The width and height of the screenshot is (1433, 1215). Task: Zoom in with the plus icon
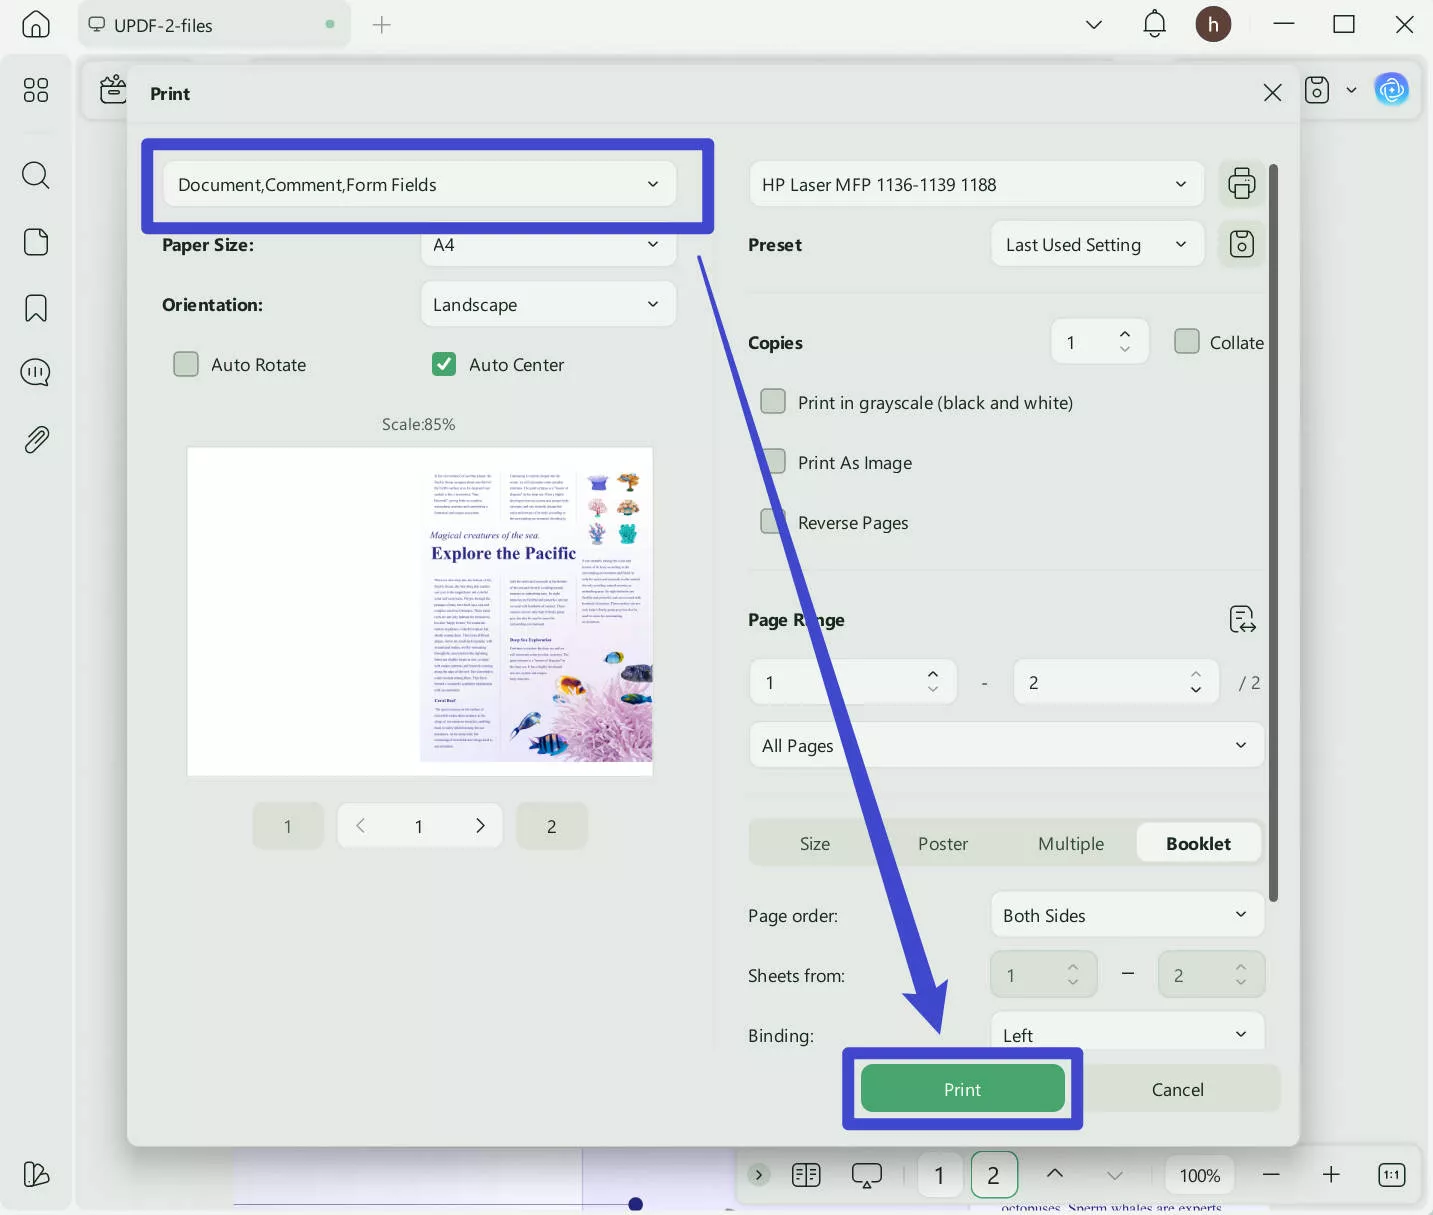[x=1331, y=1175]
